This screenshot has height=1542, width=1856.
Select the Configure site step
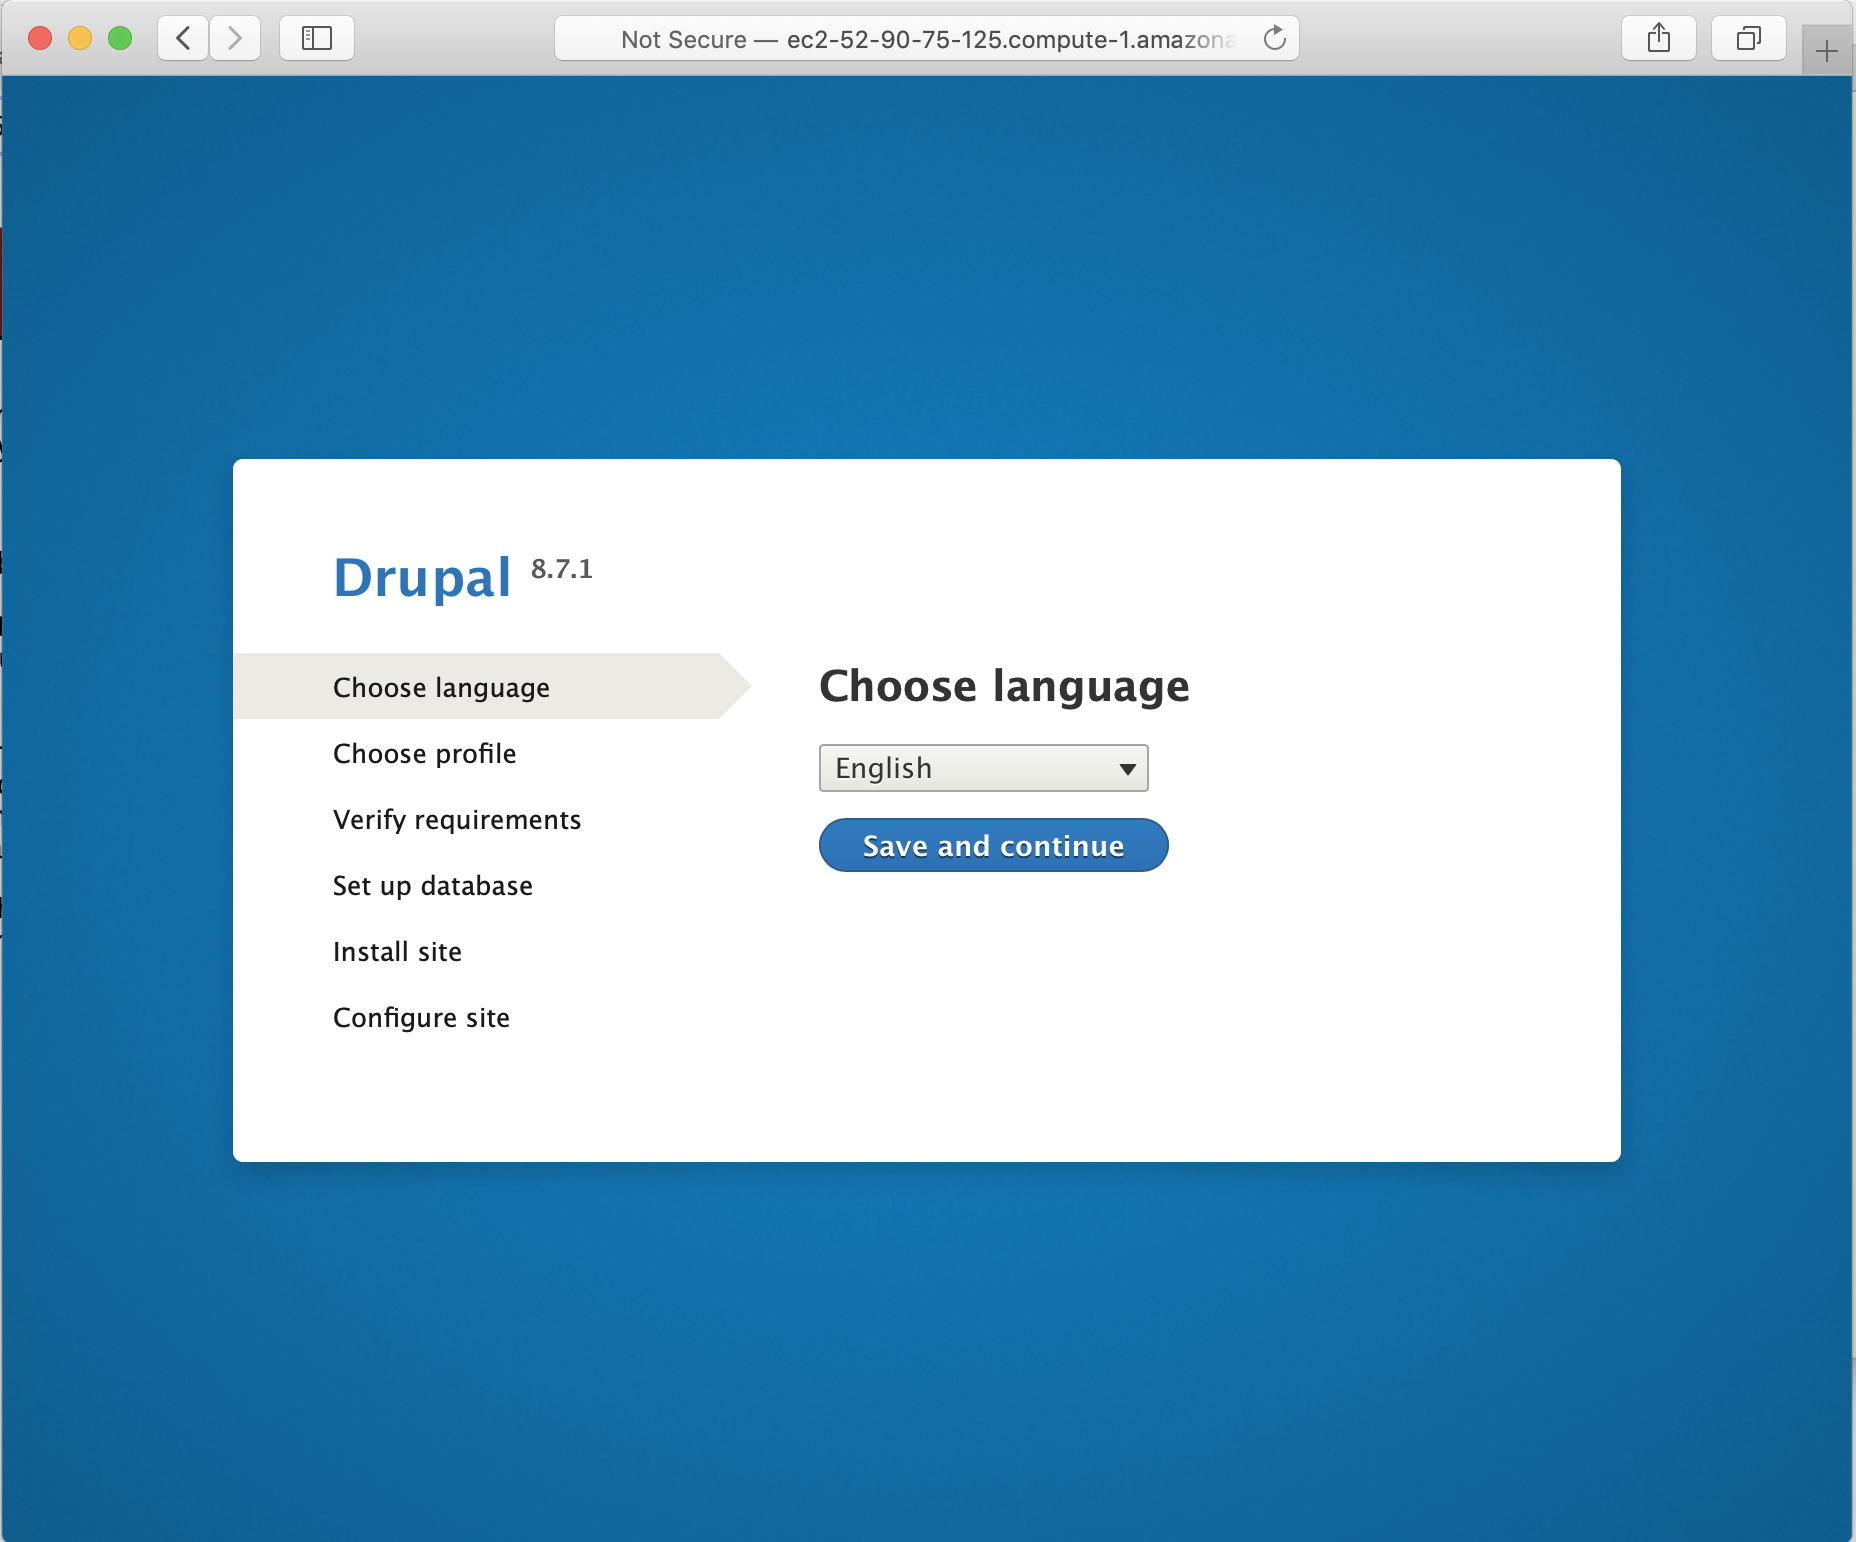(x=421, y=1017)
